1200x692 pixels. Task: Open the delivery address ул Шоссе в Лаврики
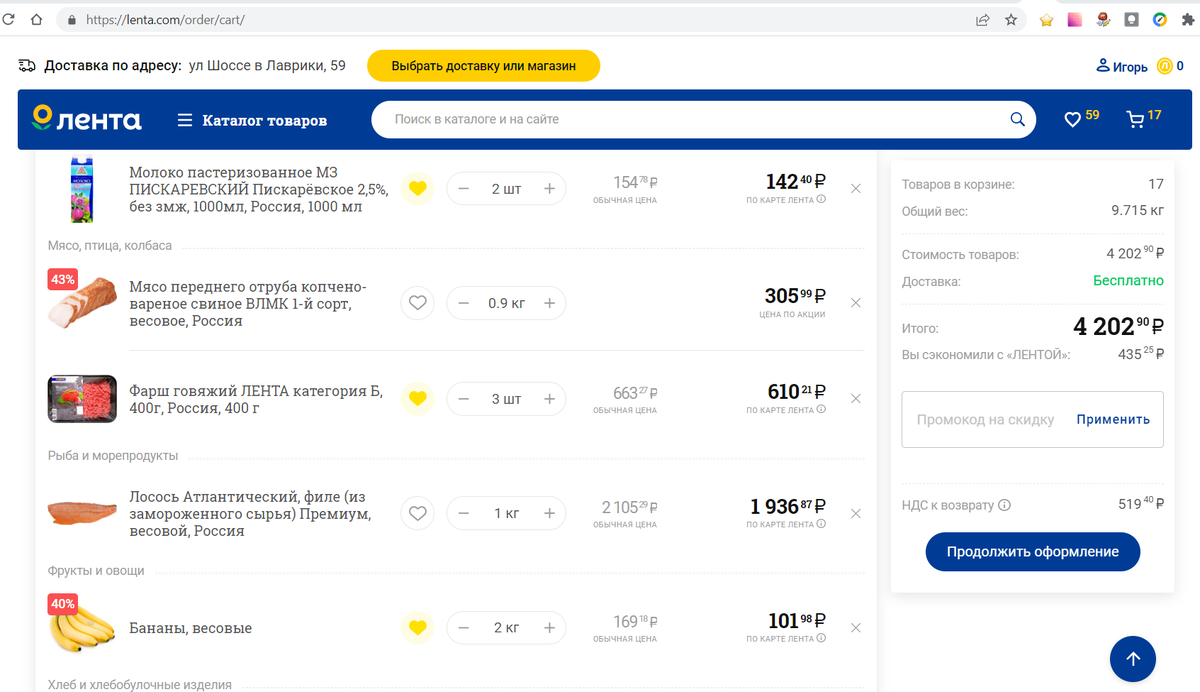[x=267, y=66]
